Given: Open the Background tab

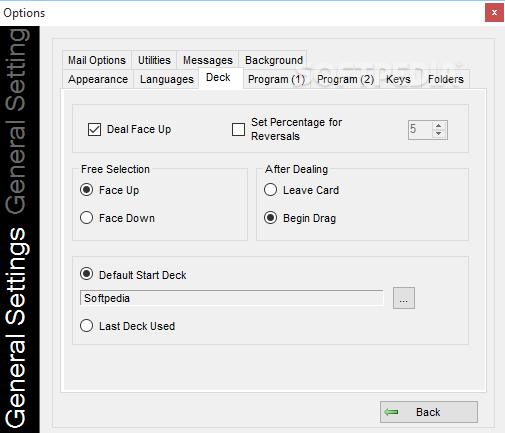Looking at the screenshot, I should 274,60.
